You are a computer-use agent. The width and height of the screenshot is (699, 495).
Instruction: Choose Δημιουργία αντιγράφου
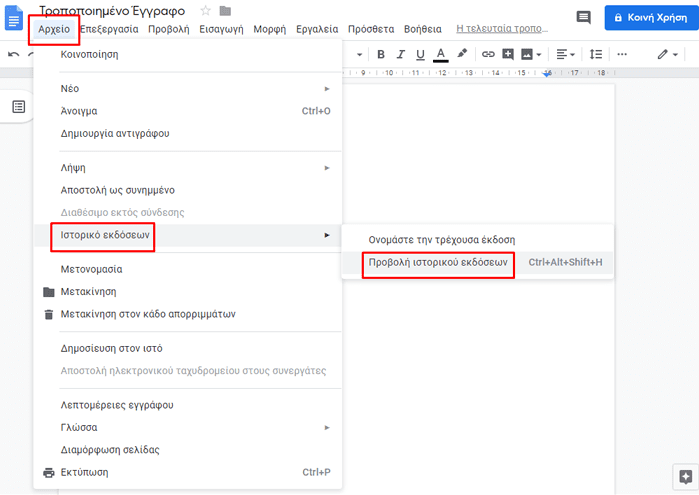(188, 133)
